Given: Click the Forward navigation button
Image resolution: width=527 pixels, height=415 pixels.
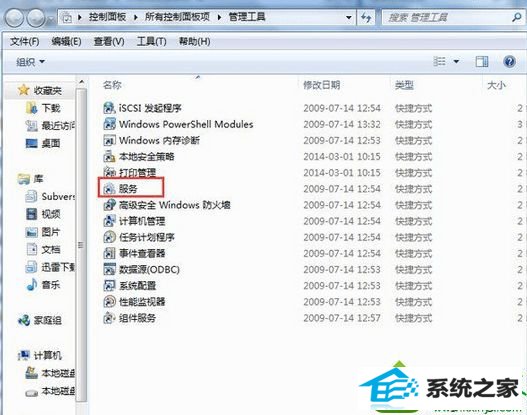Looking at the screenshot, I should [x=35, y=17].
